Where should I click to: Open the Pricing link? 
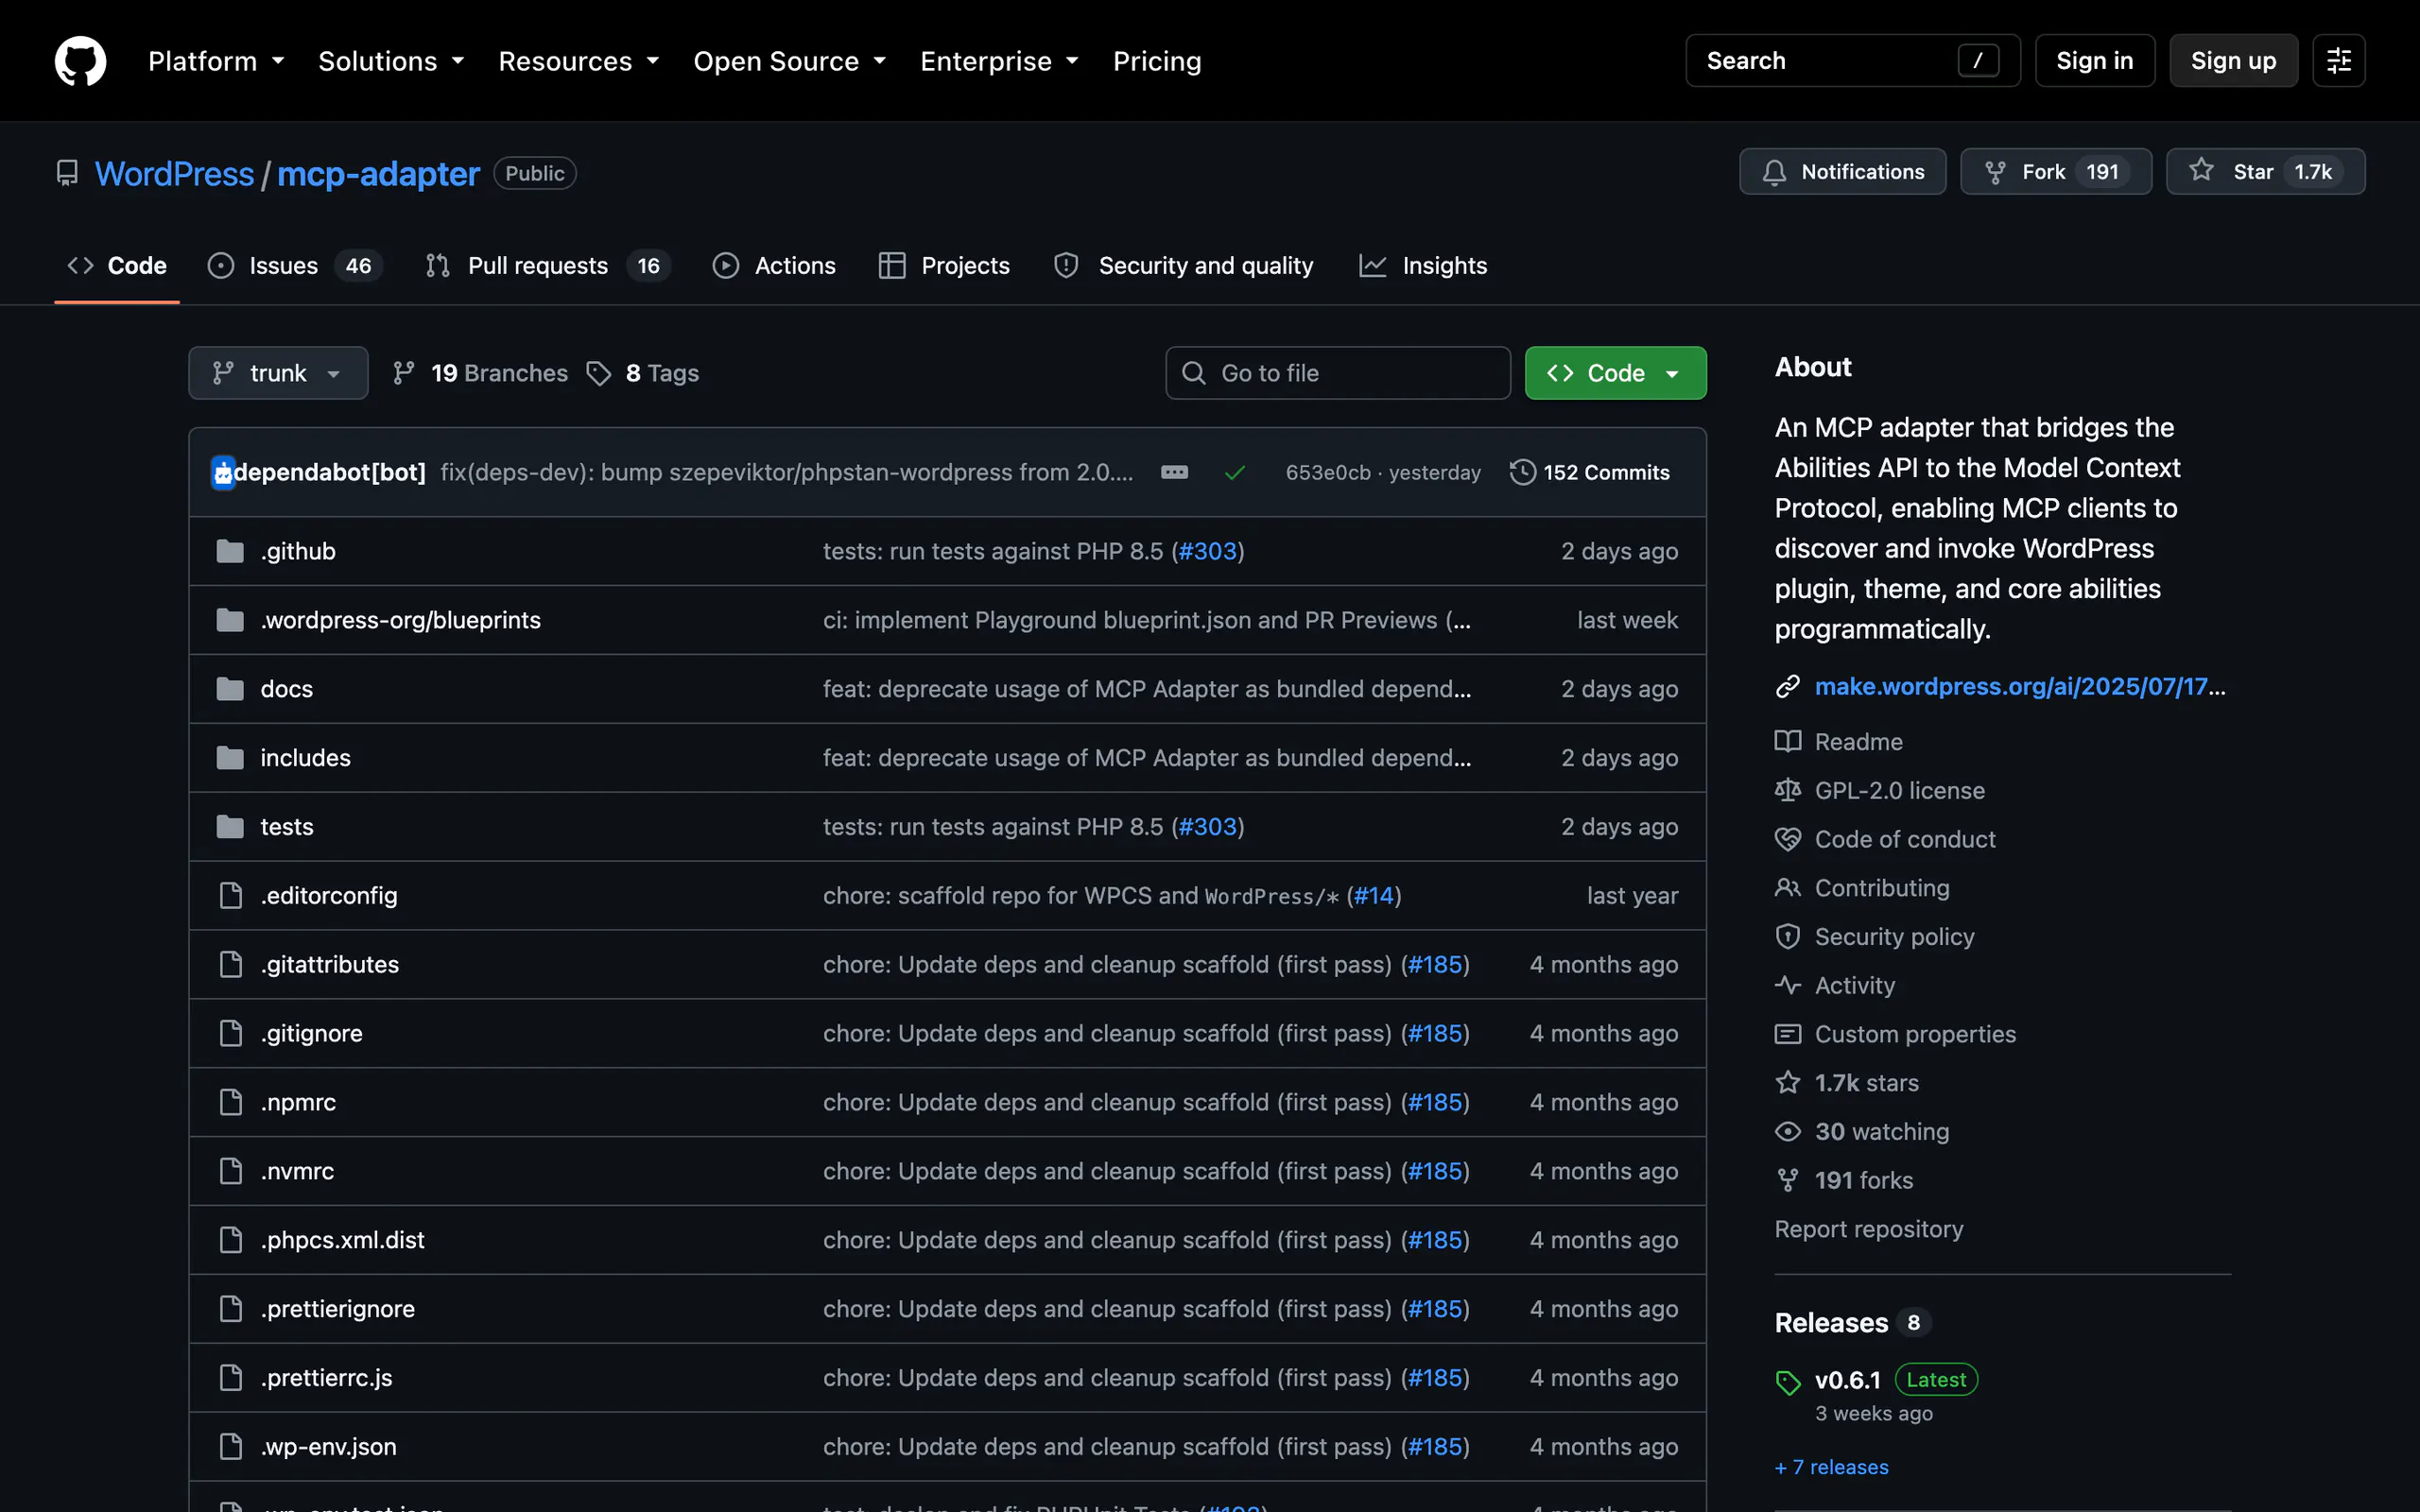(1157, 61)
